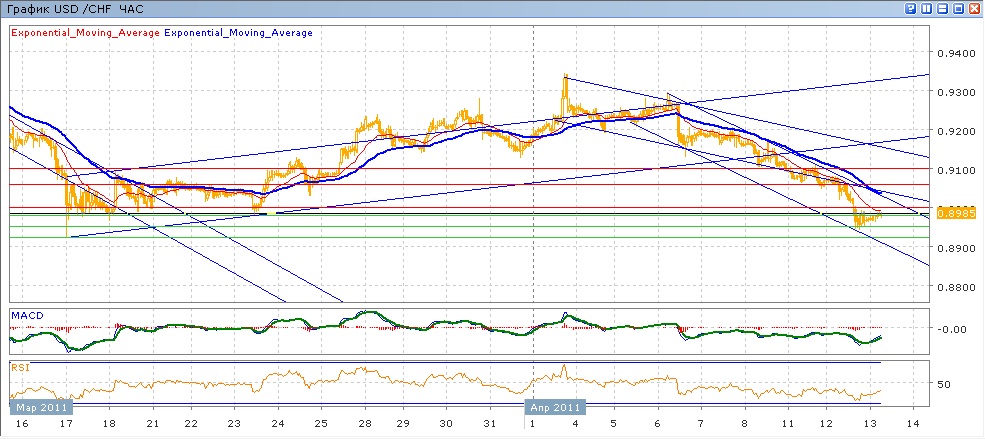
Task: Click the 0.9400 price axis label
Action: click(957, 53)
